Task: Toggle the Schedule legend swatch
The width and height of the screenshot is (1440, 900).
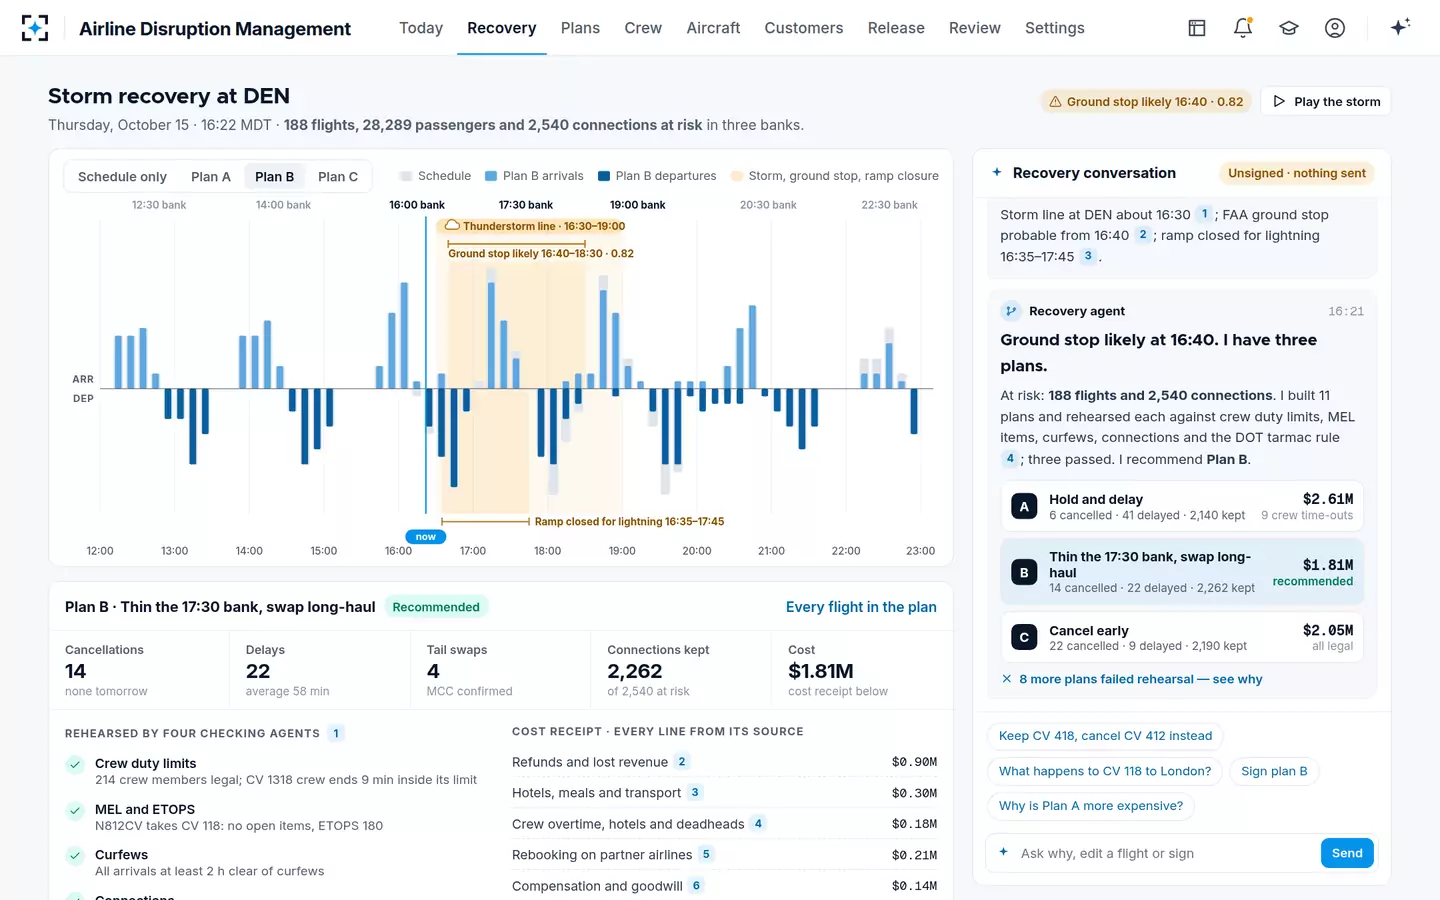Action: click(406, 176)
